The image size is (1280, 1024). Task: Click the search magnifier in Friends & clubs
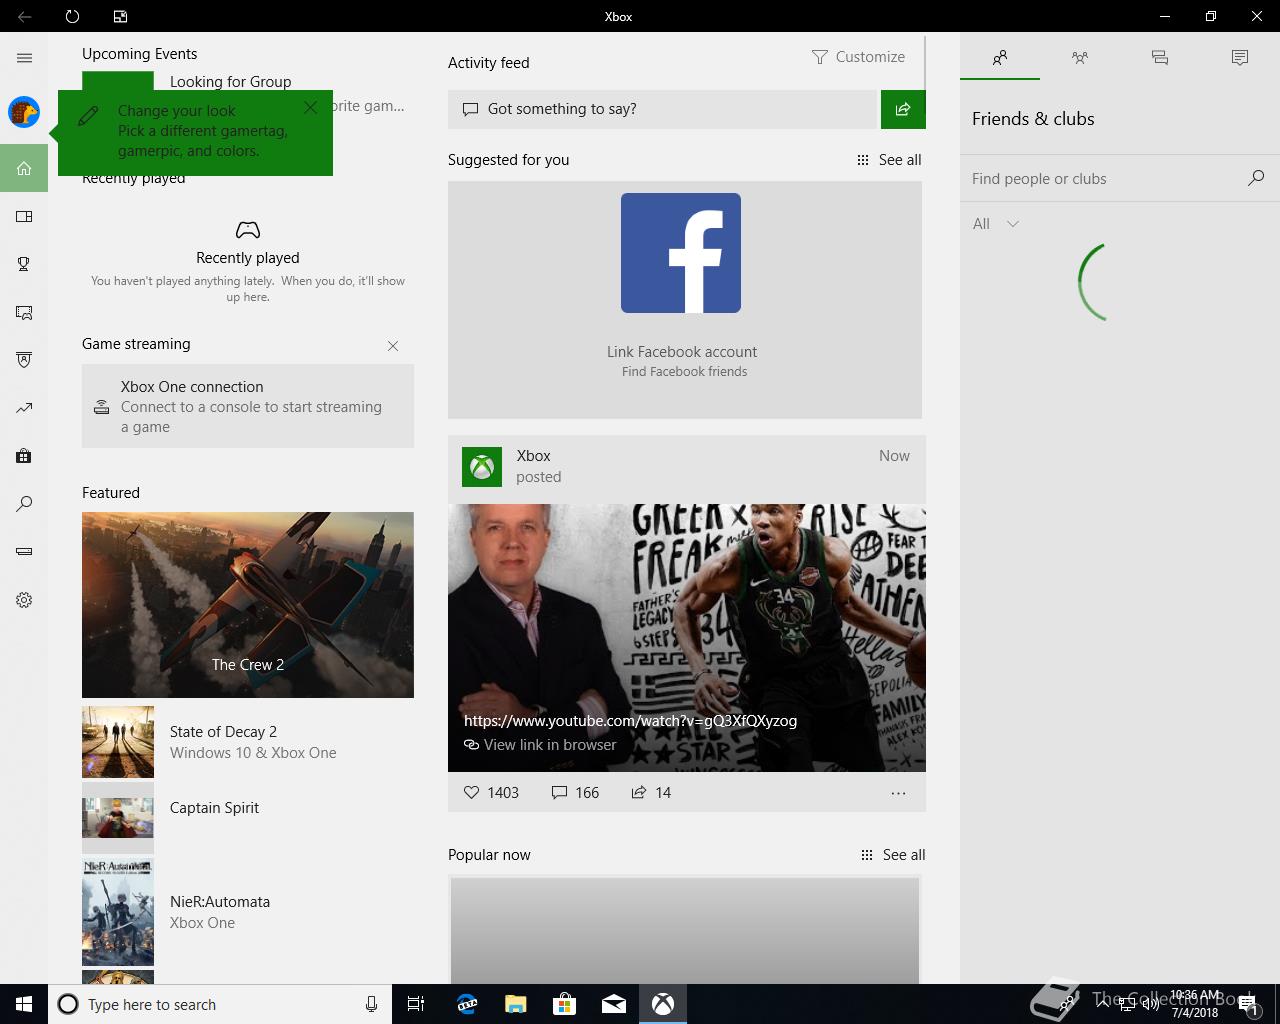point(1256,178)
